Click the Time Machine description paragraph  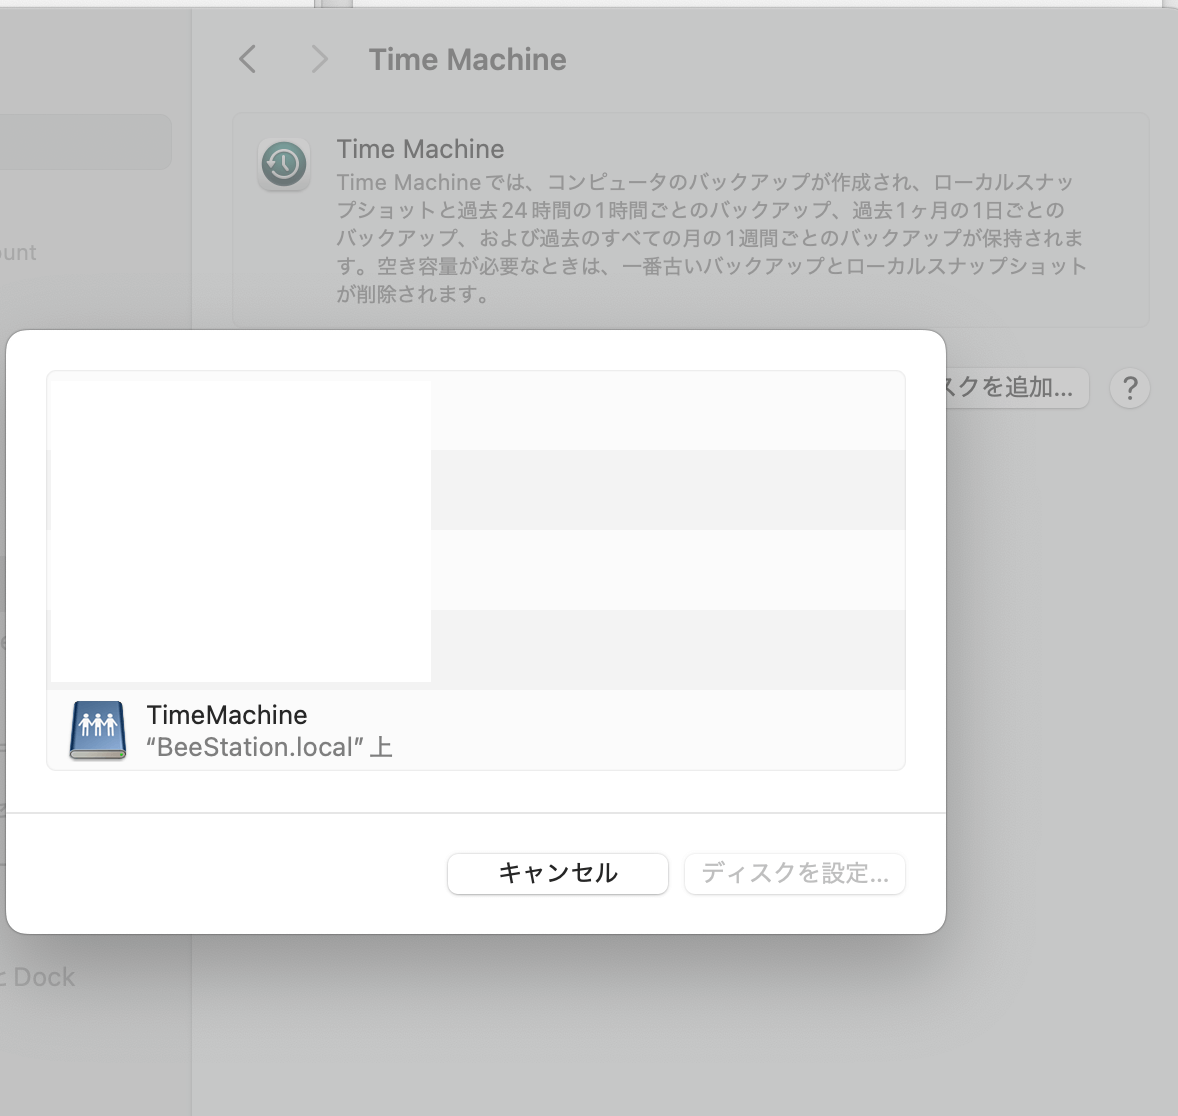(711, 237)
